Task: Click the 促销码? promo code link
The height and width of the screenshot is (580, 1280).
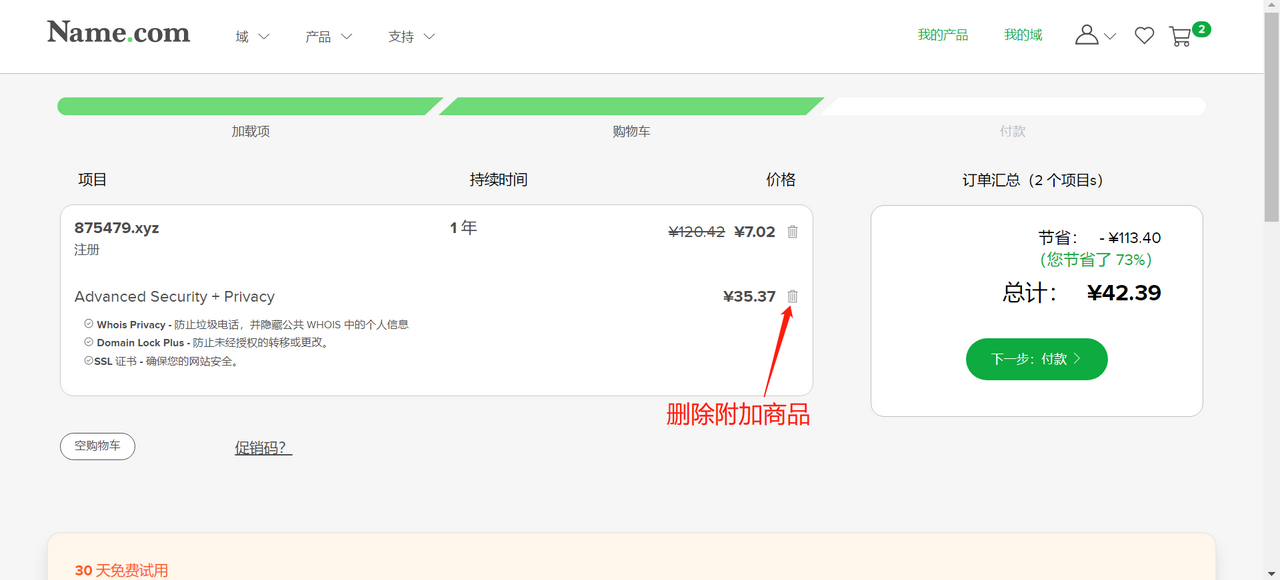Action: click(x=263, y=448)
